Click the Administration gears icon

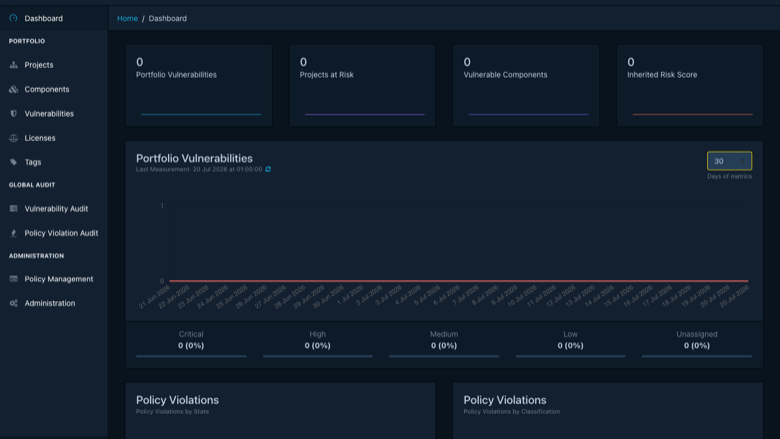pos(13,303)
